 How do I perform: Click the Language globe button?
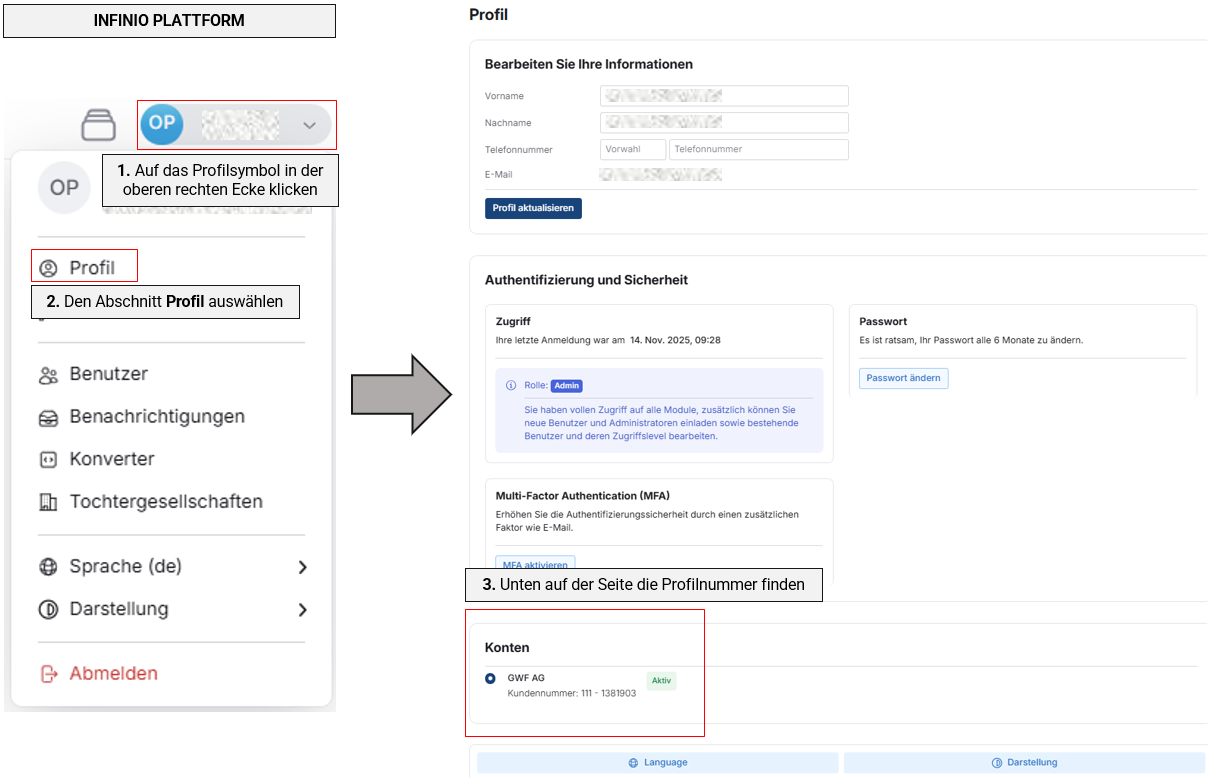(x=658, y=762)
